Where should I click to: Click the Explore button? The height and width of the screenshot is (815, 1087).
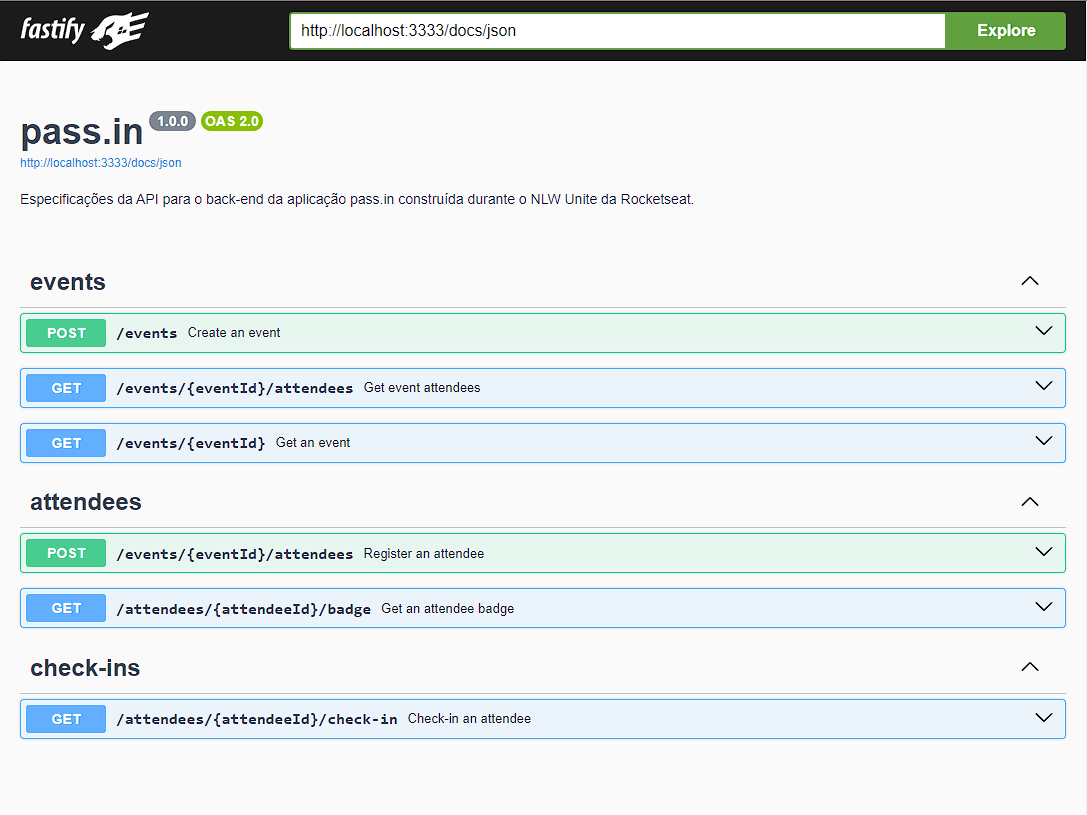click(1005, 30)
